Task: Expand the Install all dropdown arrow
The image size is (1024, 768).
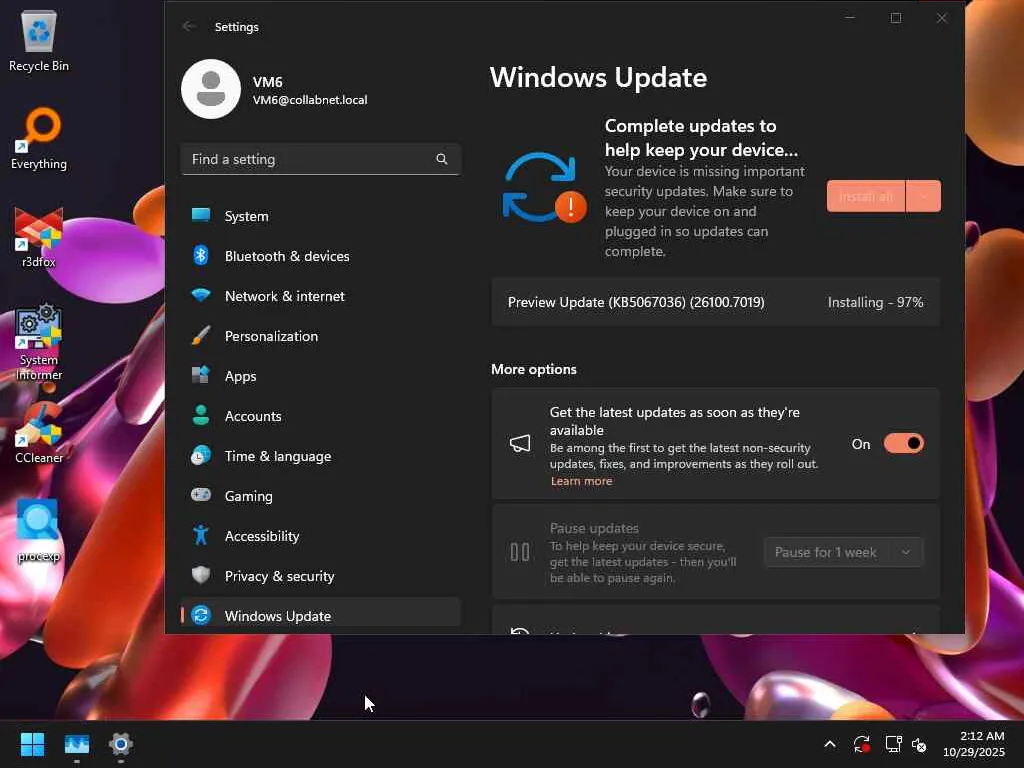Action: pyautogui.click(x=923, y=196)
